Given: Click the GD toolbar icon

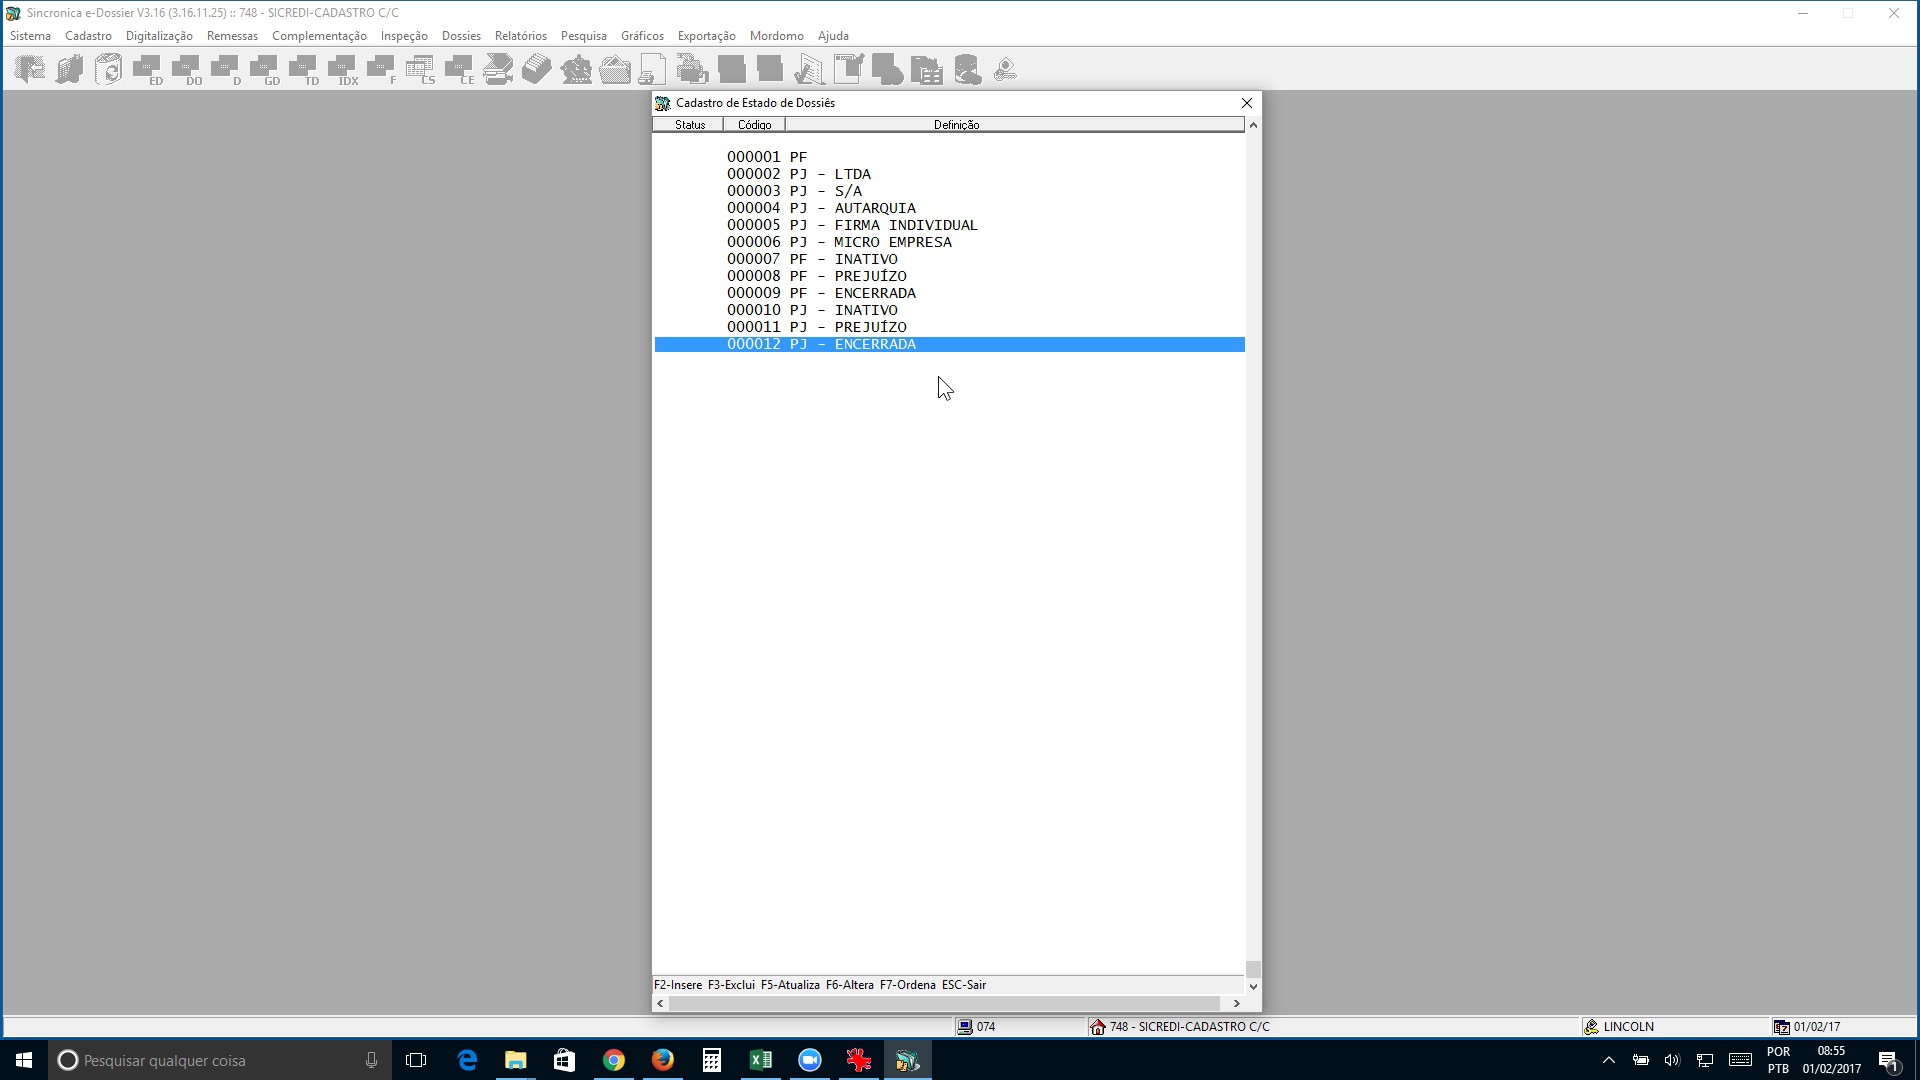Looking at the screenshot, I should (265, 70).
